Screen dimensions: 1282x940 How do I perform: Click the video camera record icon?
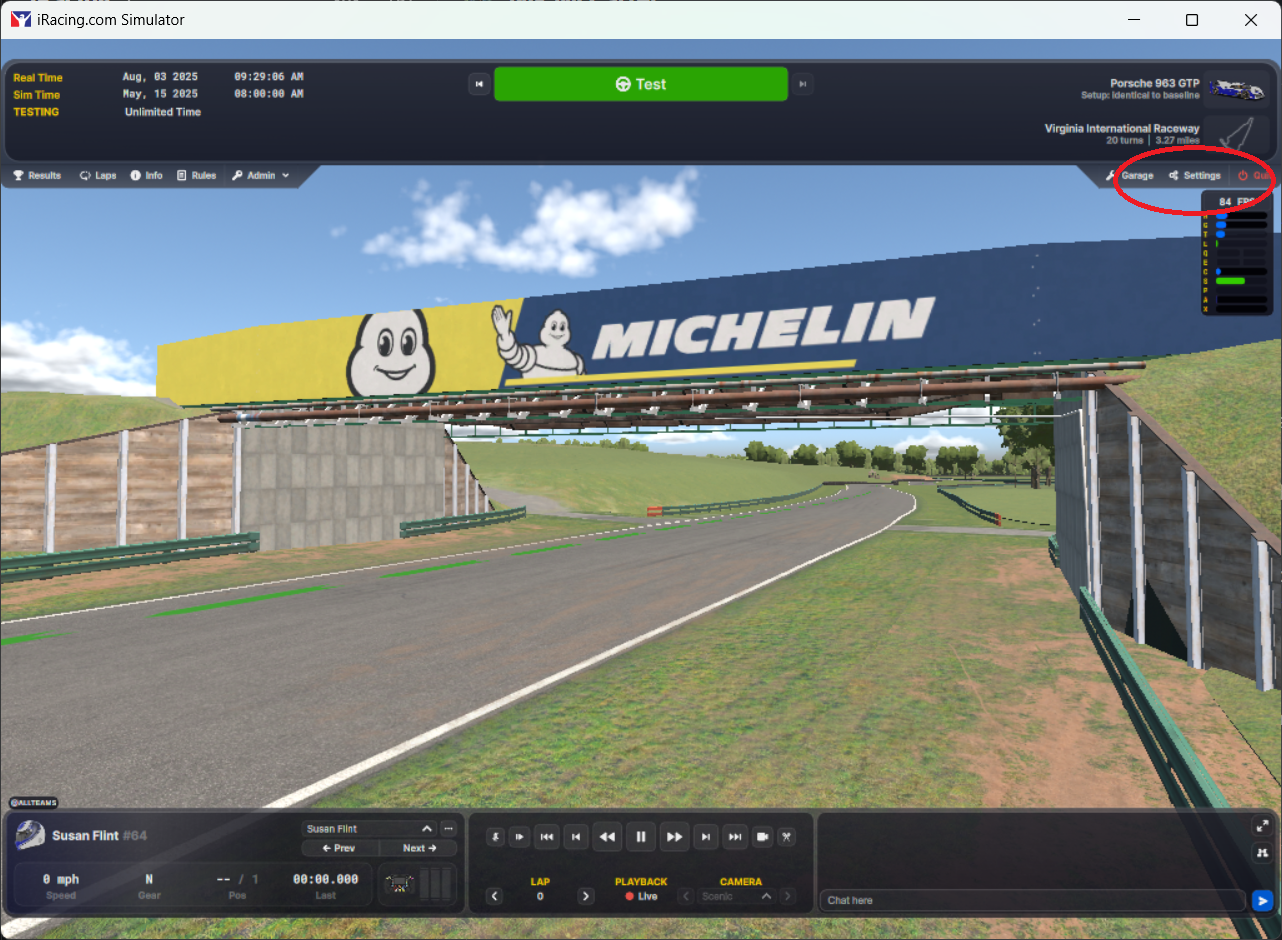762,837
